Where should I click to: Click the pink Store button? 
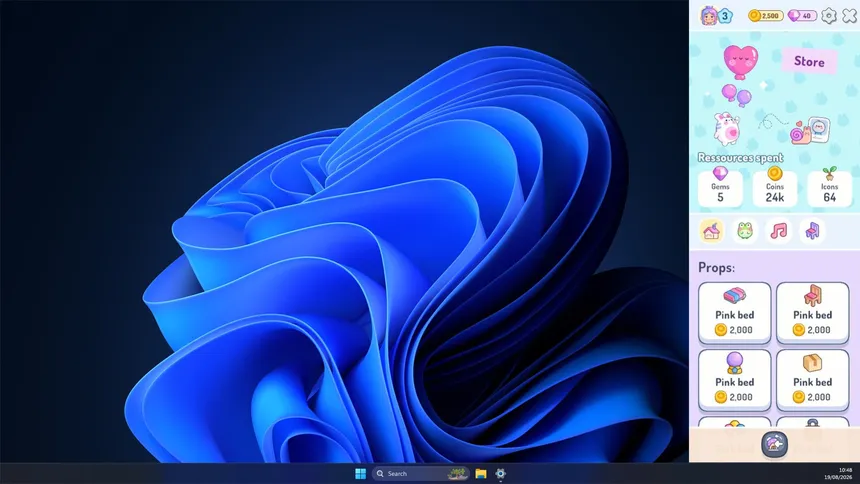point(809,61)
